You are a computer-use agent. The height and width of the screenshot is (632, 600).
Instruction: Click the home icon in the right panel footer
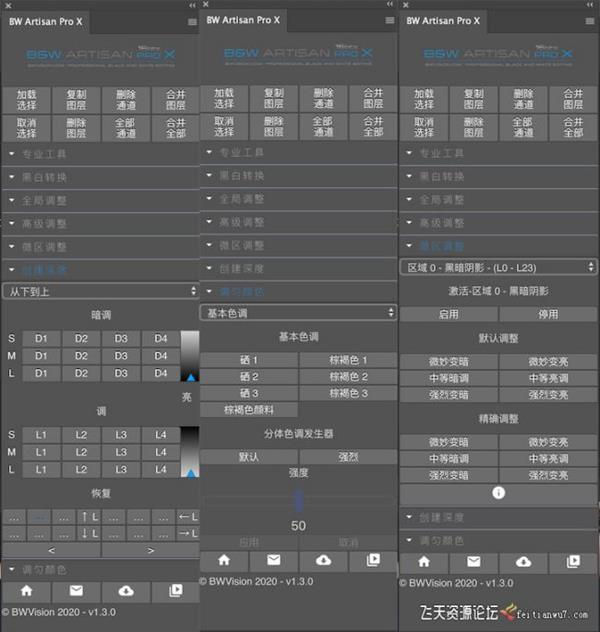point(424,562)
